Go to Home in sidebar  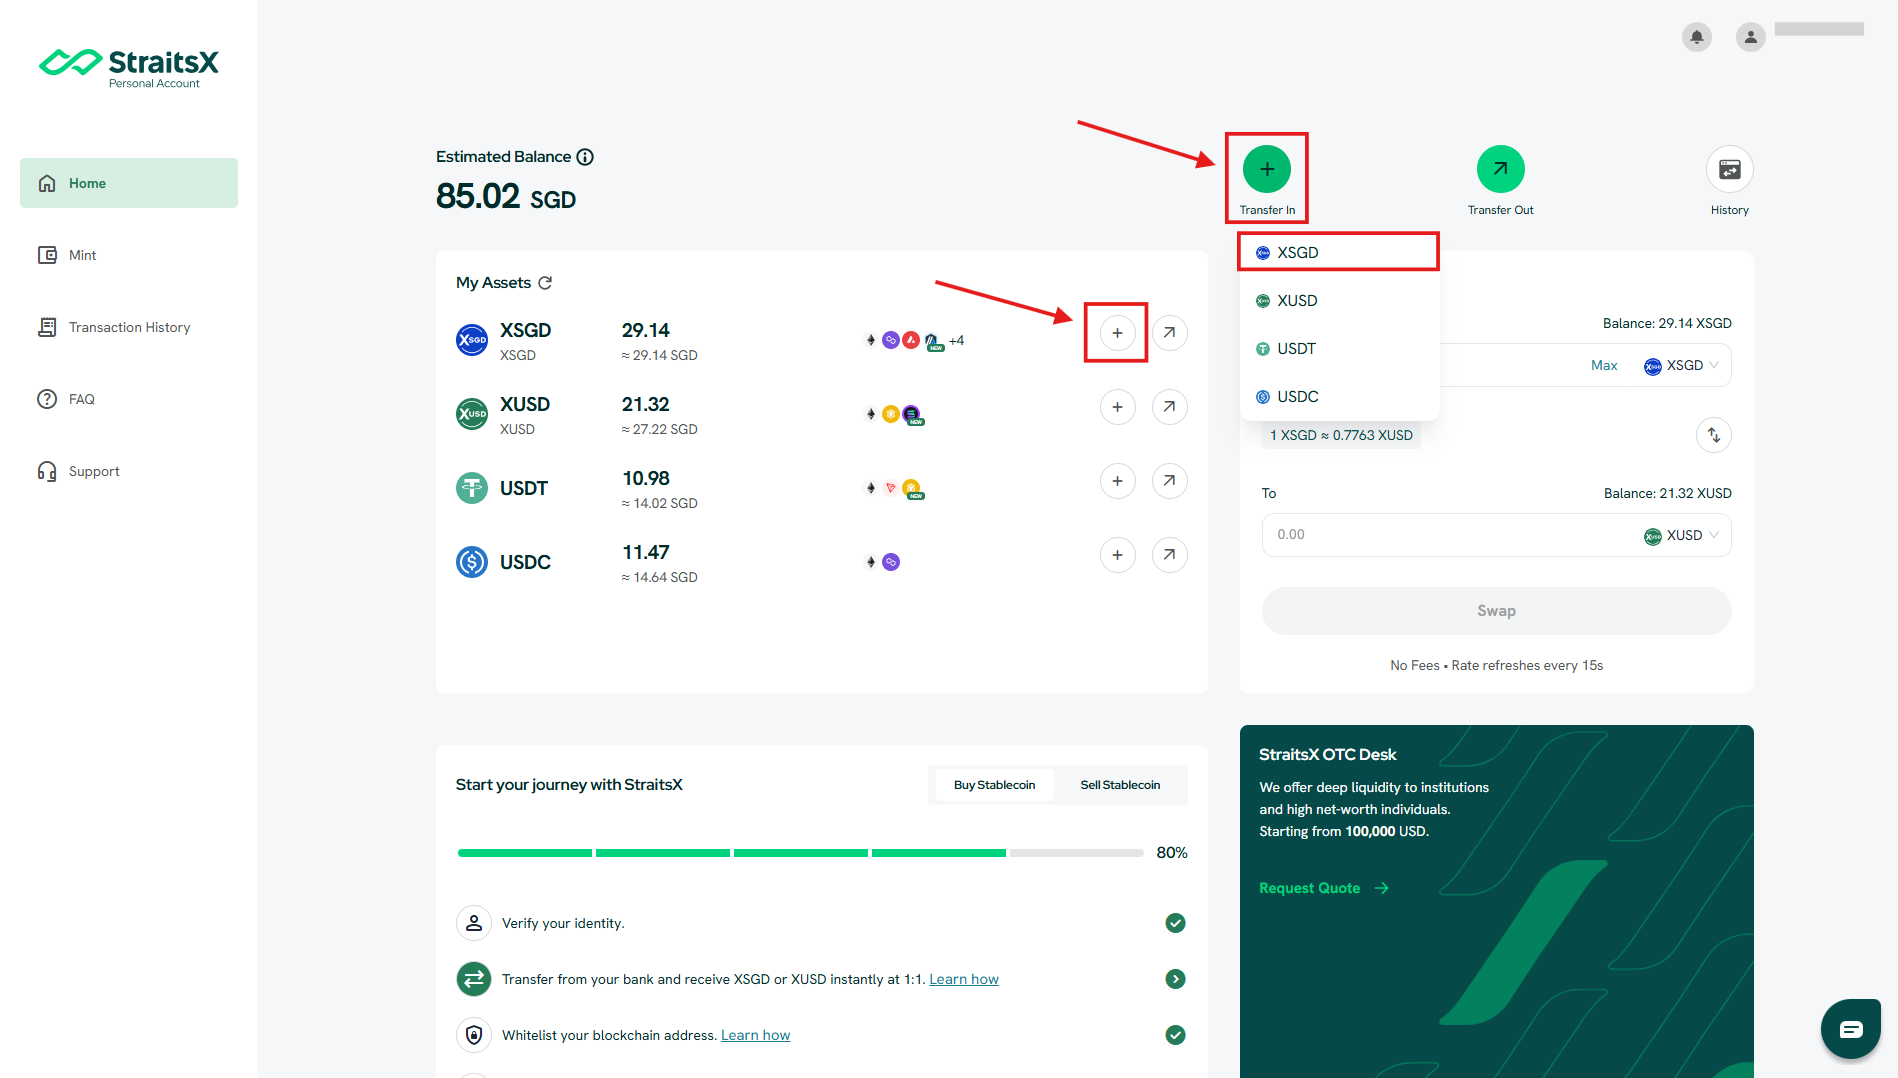[129, 183]
